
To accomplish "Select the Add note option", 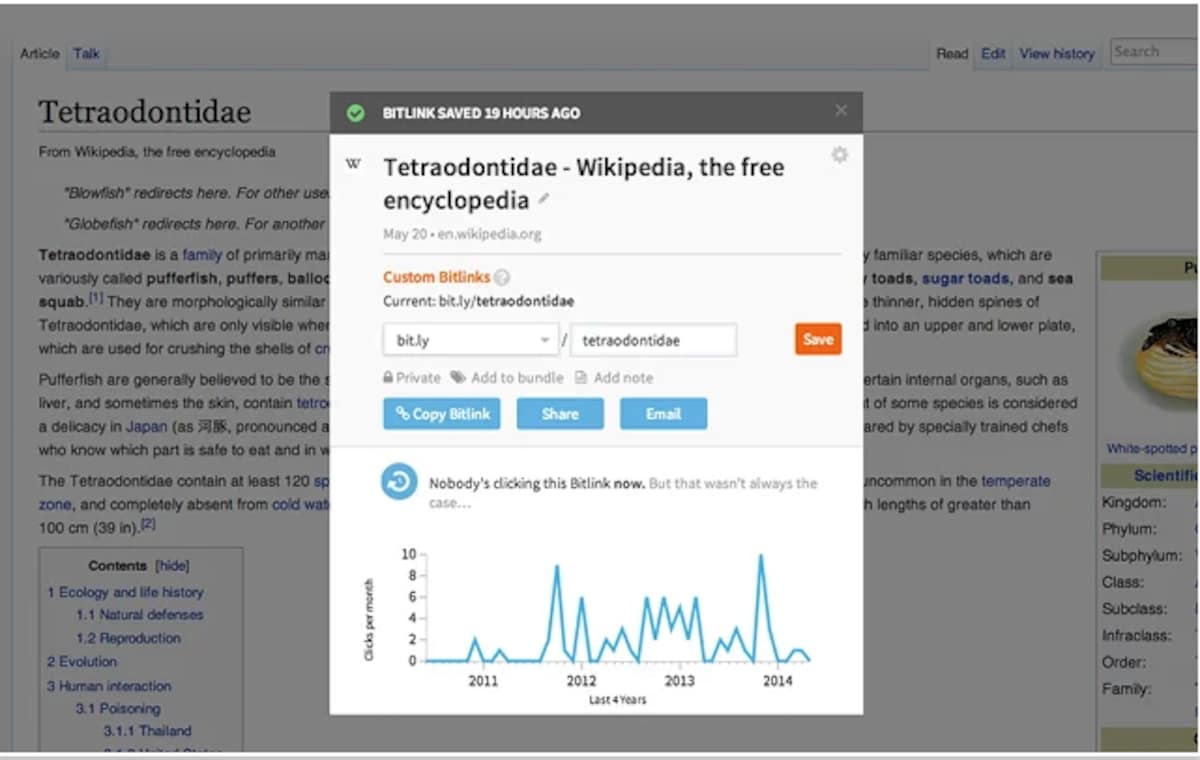I will pyautogui.click(x=614, y=378).
